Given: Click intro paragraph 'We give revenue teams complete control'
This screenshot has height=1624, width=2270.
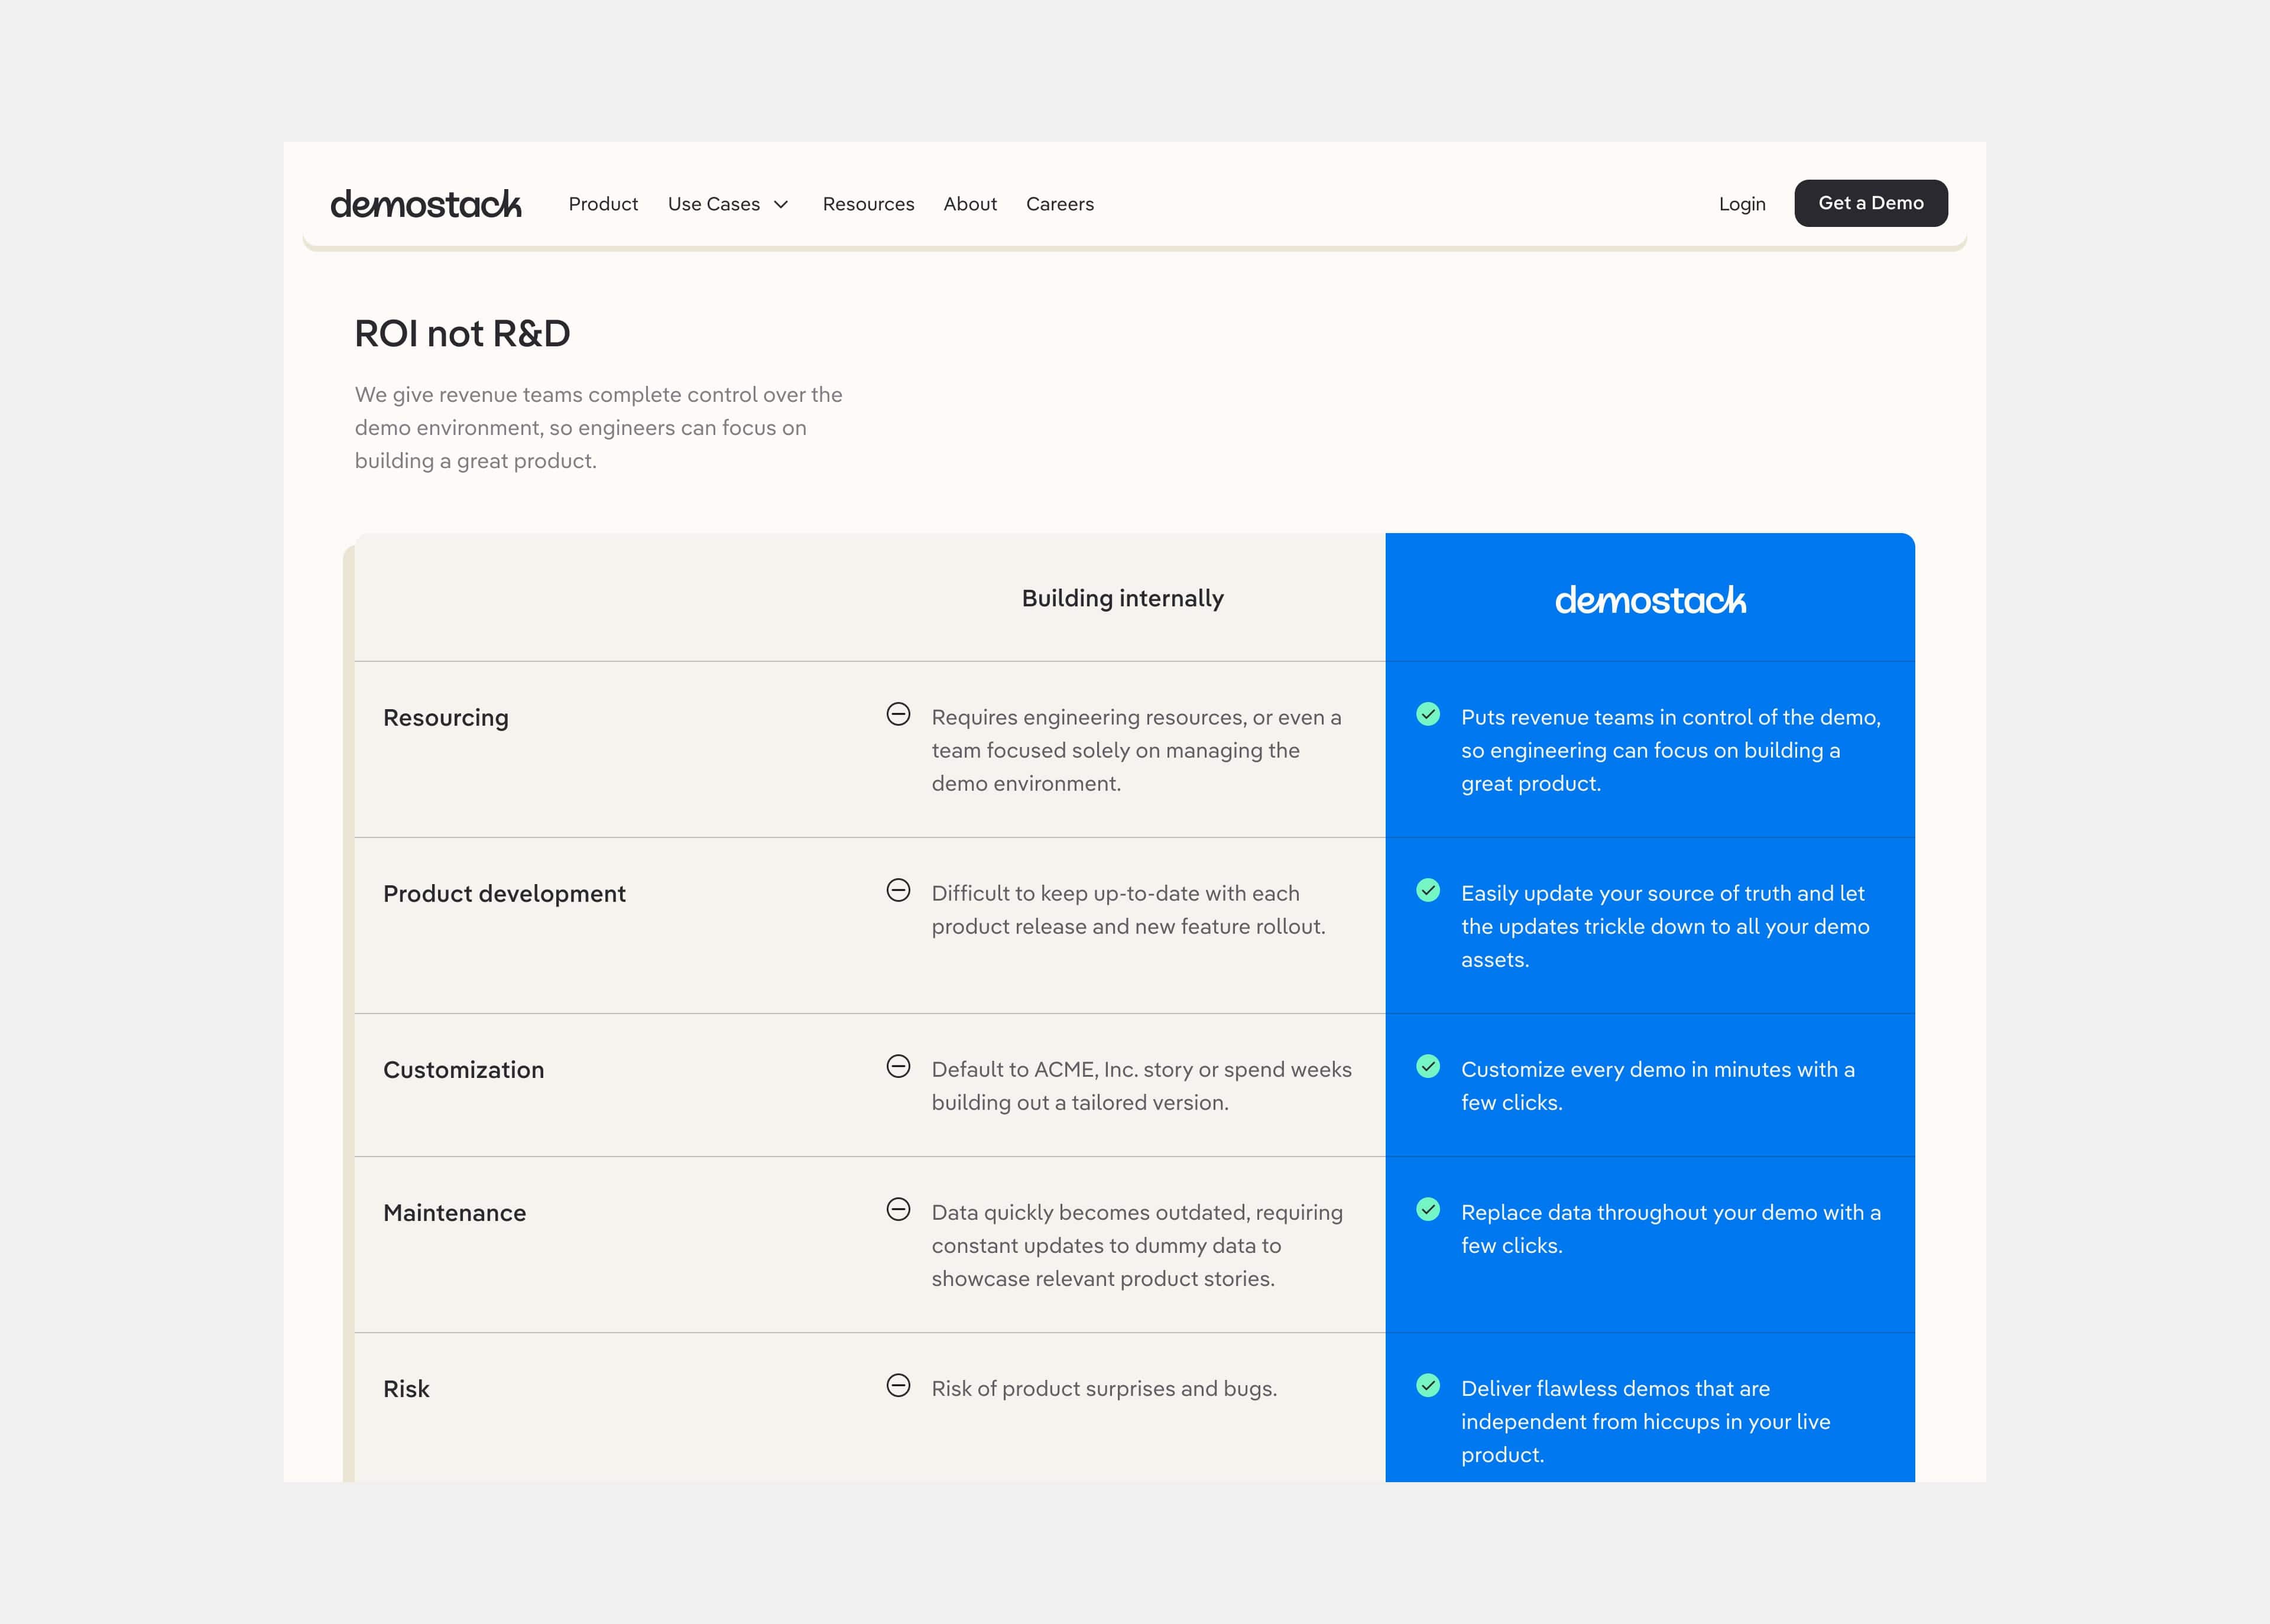Looking at the screenshot, I should [x=598, y=427].
